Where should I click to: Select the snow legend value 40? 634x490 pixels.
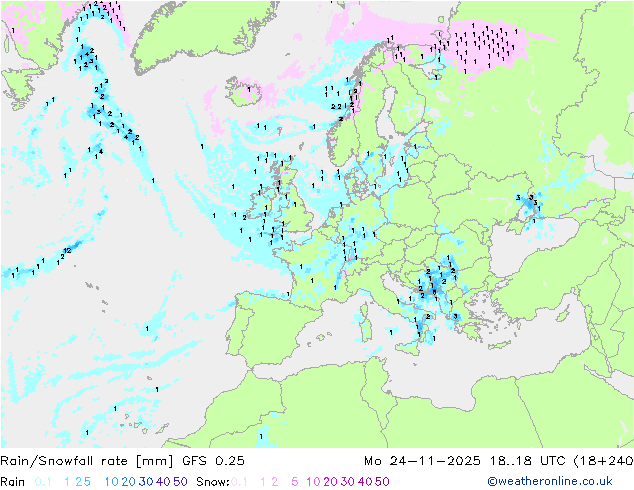pos(365,482)
